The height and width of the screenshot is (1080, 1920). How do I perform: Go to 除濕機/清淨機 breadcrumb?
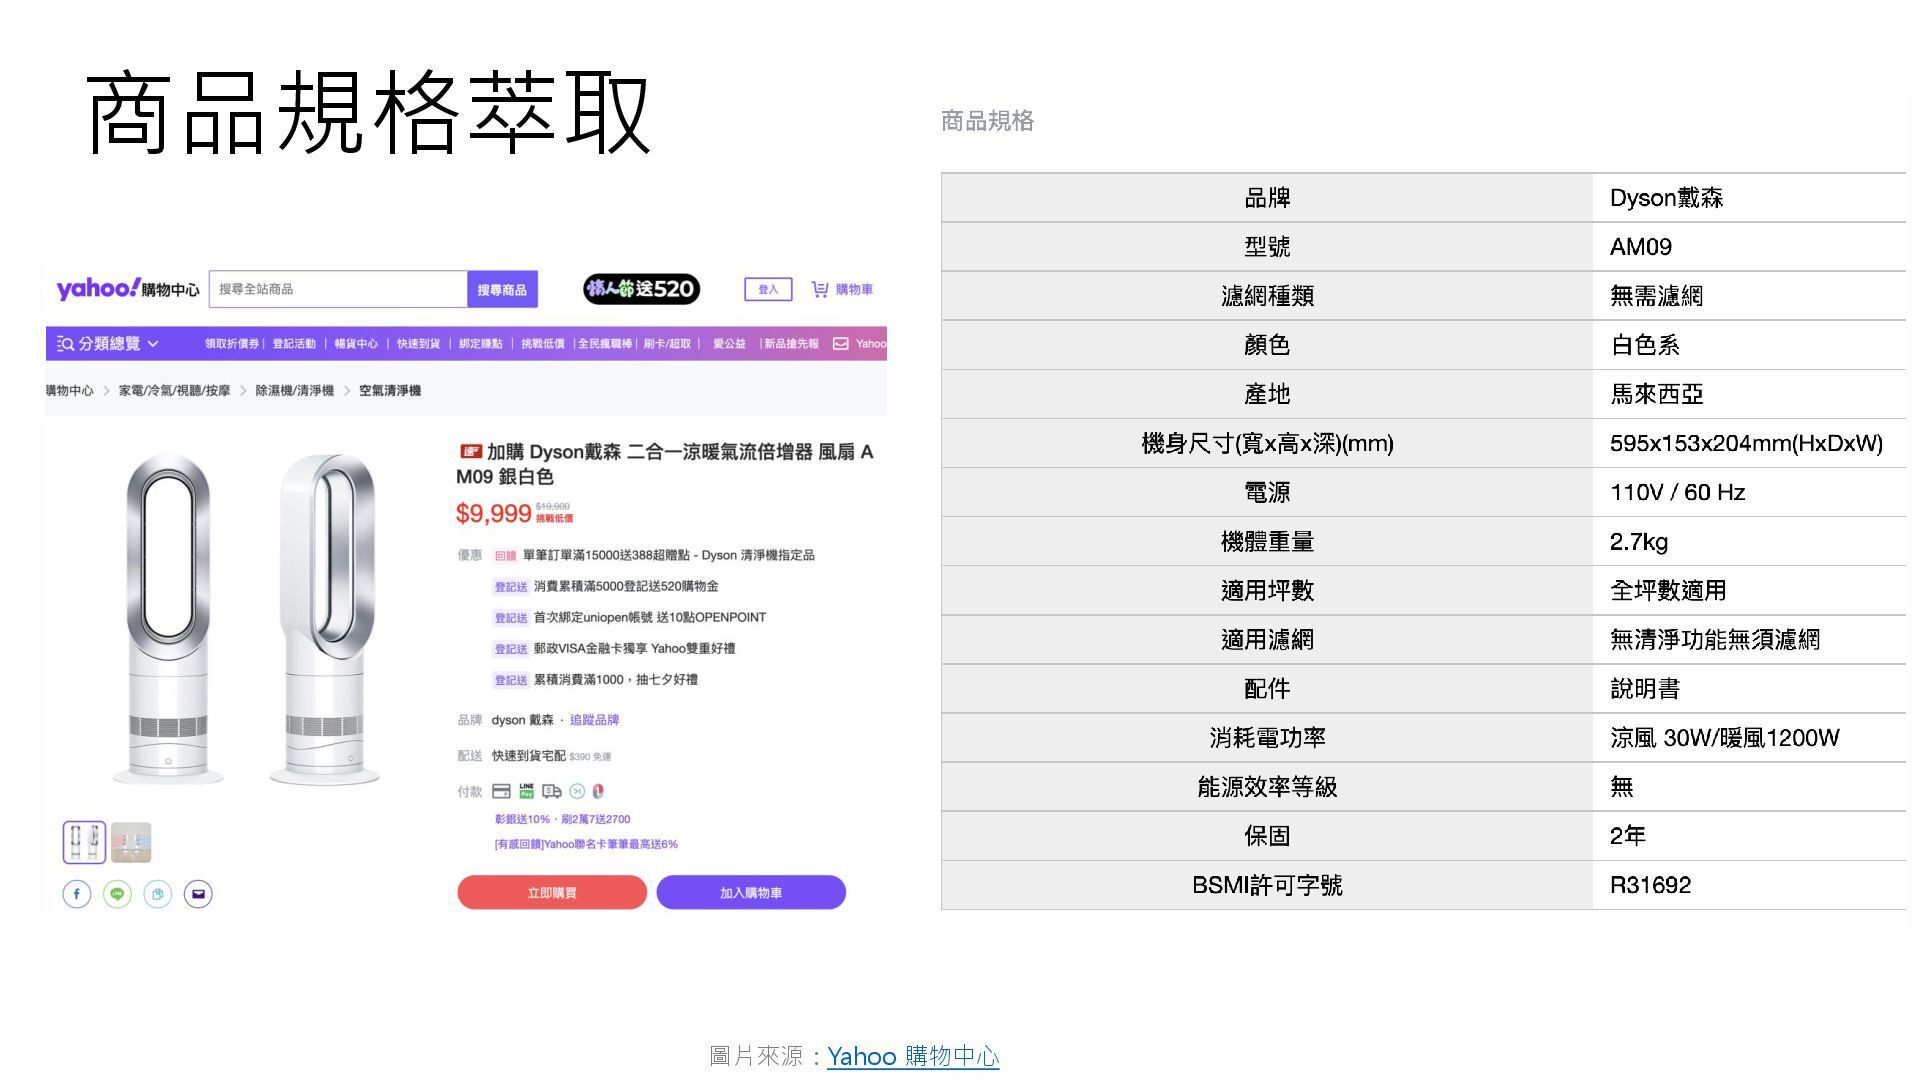click(x=294, y=391)
